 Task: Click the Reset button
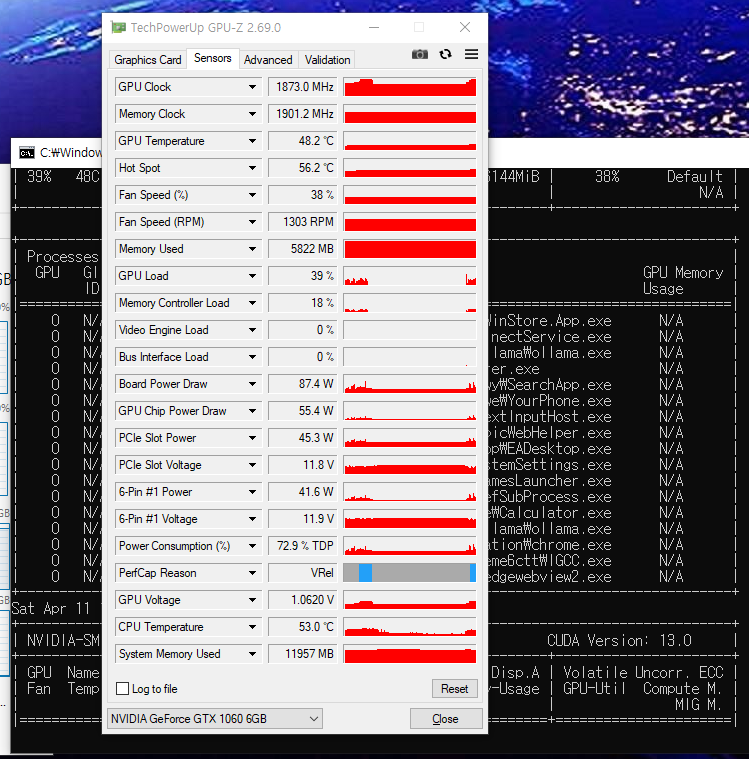[x=454, y=688]
